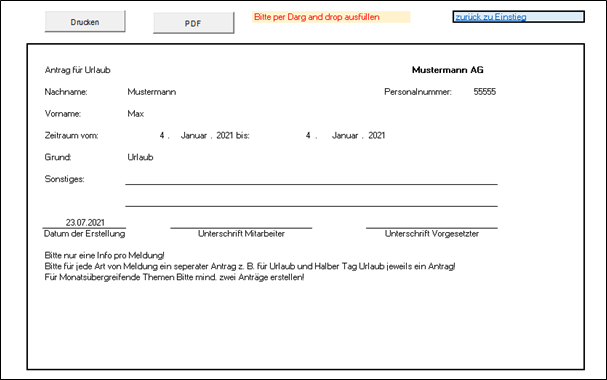Select the Nachname value 'Mustermann'
Image resolution: width=607 pixels, height=380 pixels.
pos(152,92)
